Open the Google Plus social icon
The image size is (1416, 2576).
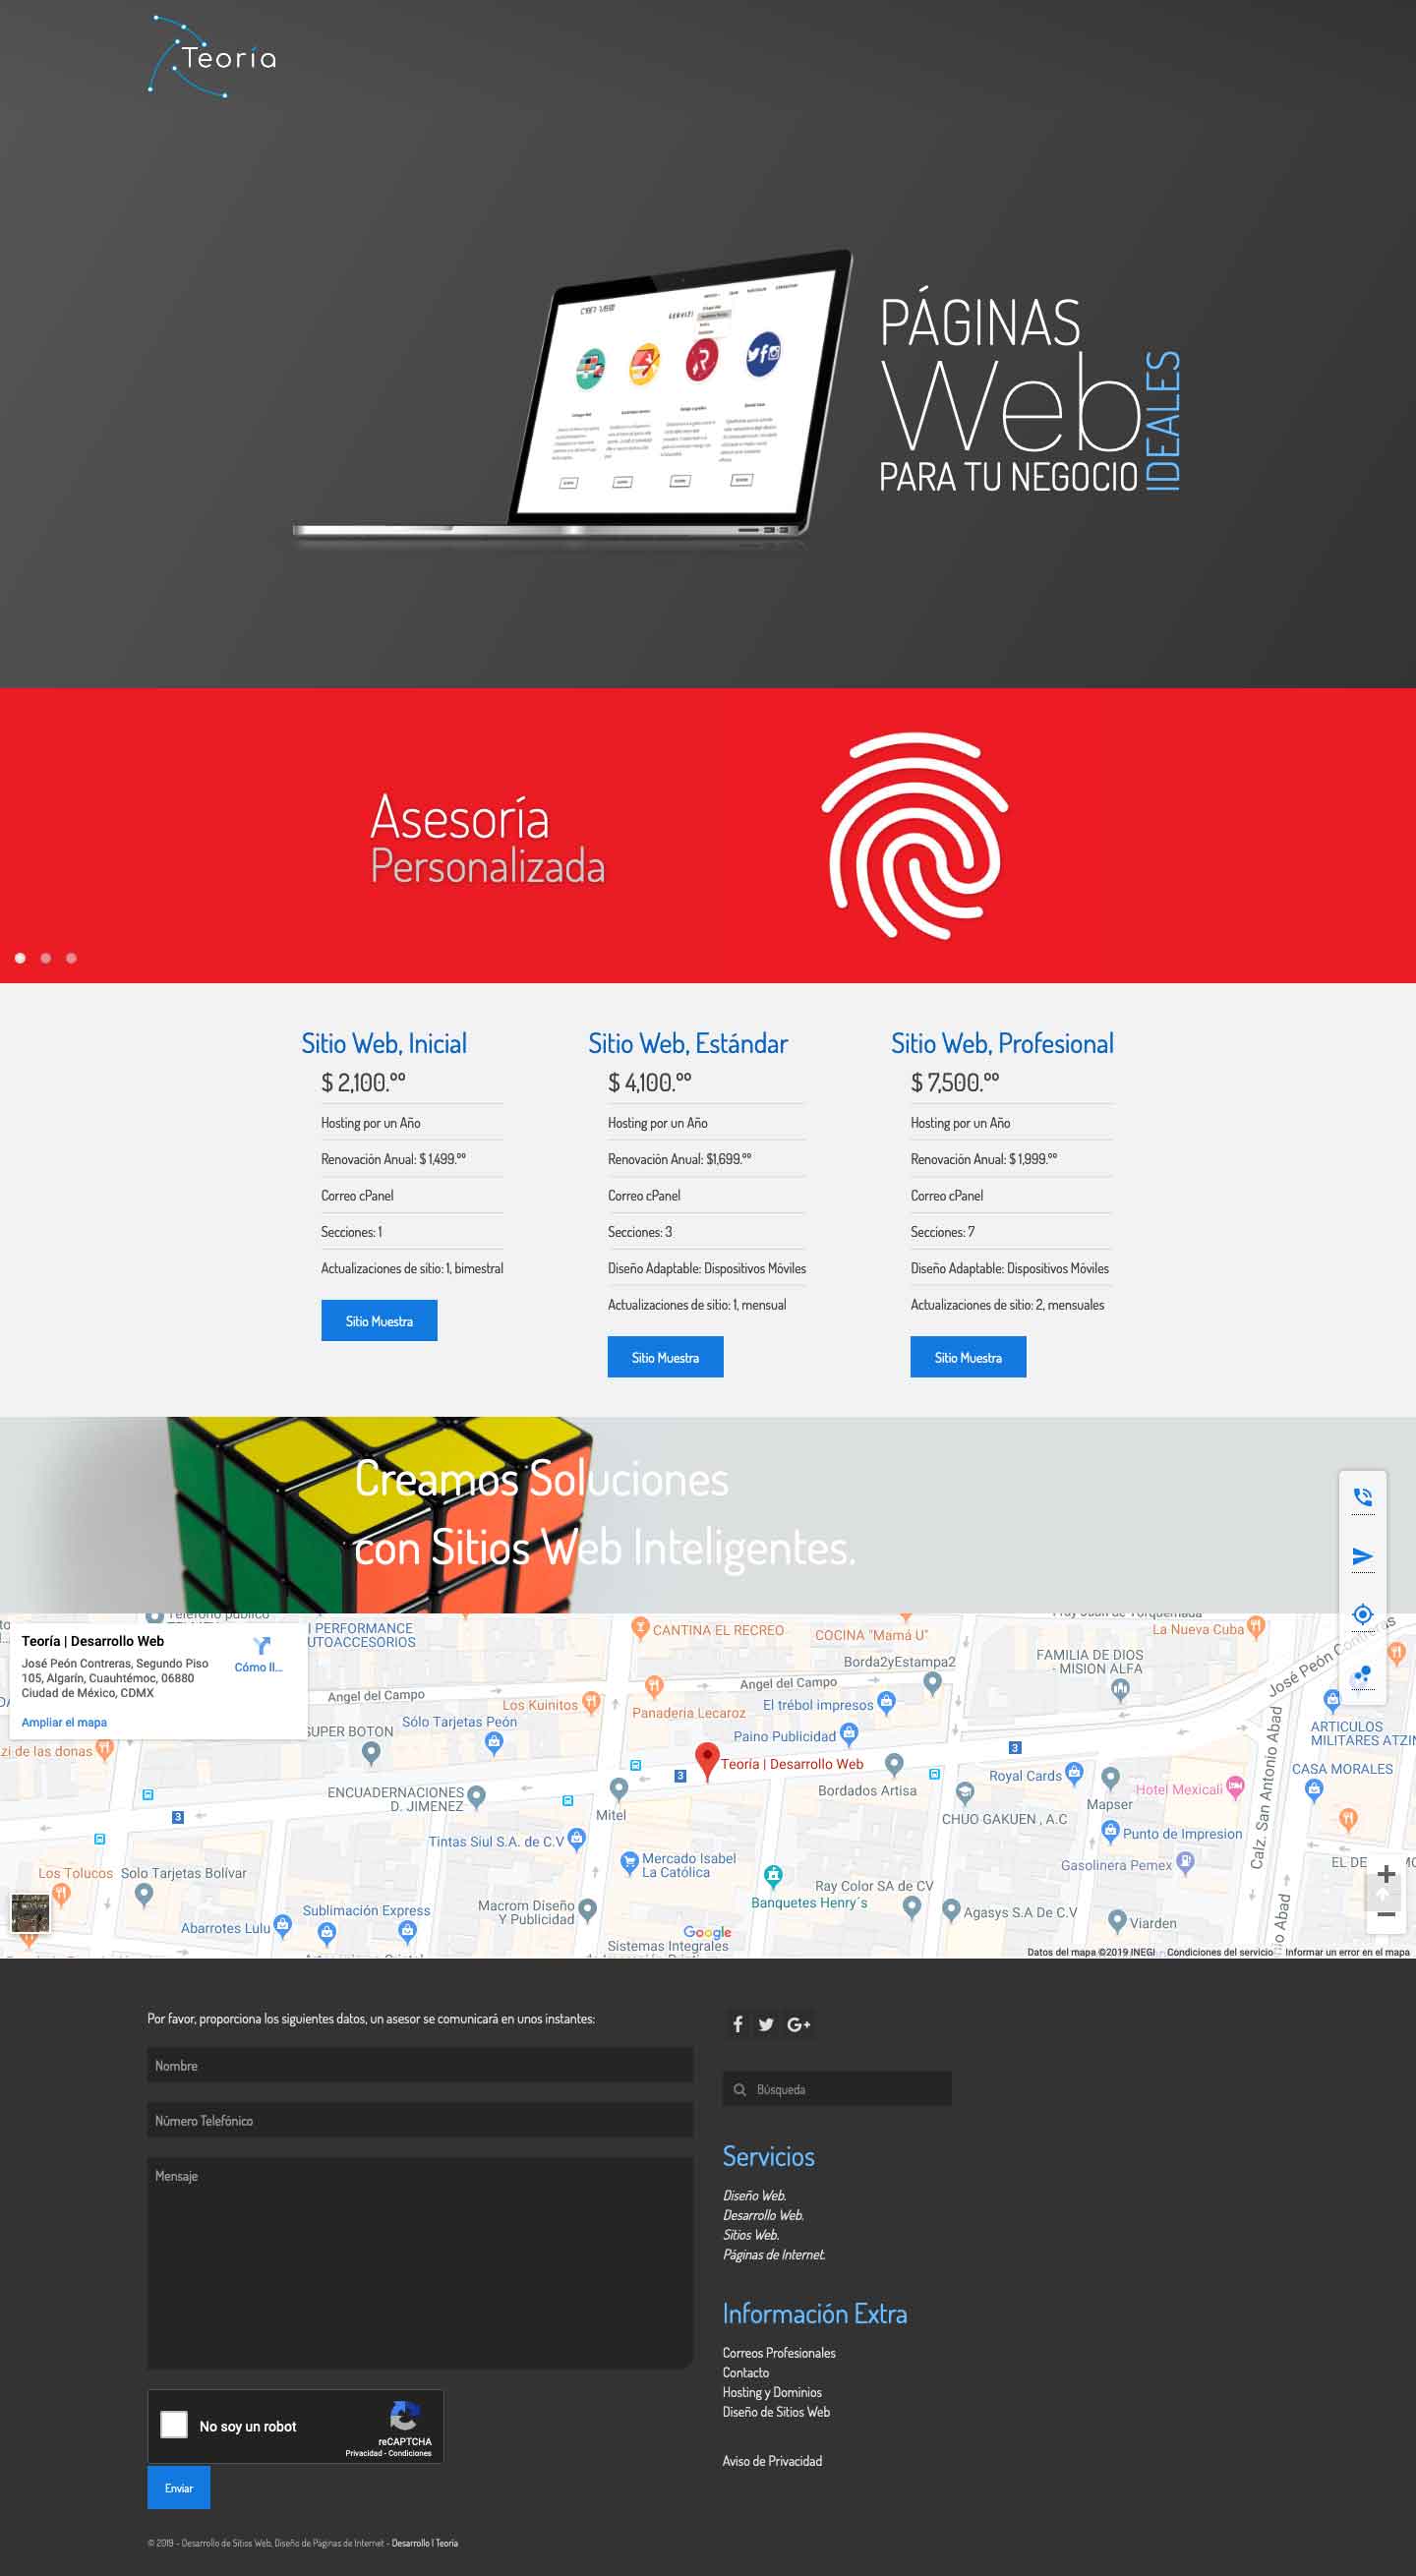(x=798, y=2024)
